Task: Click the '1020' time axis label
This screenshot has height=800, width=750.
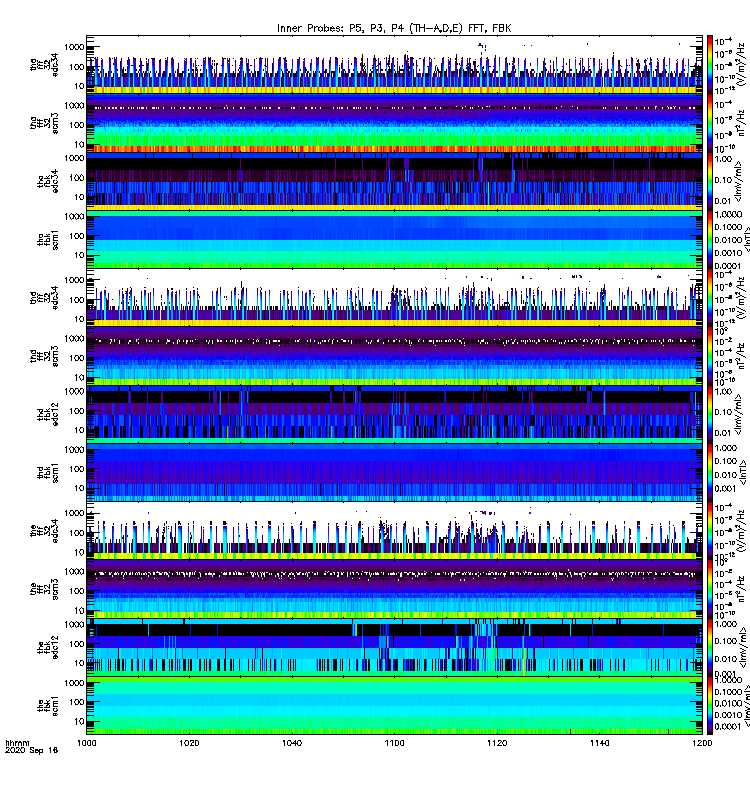Action: [189, 743]
